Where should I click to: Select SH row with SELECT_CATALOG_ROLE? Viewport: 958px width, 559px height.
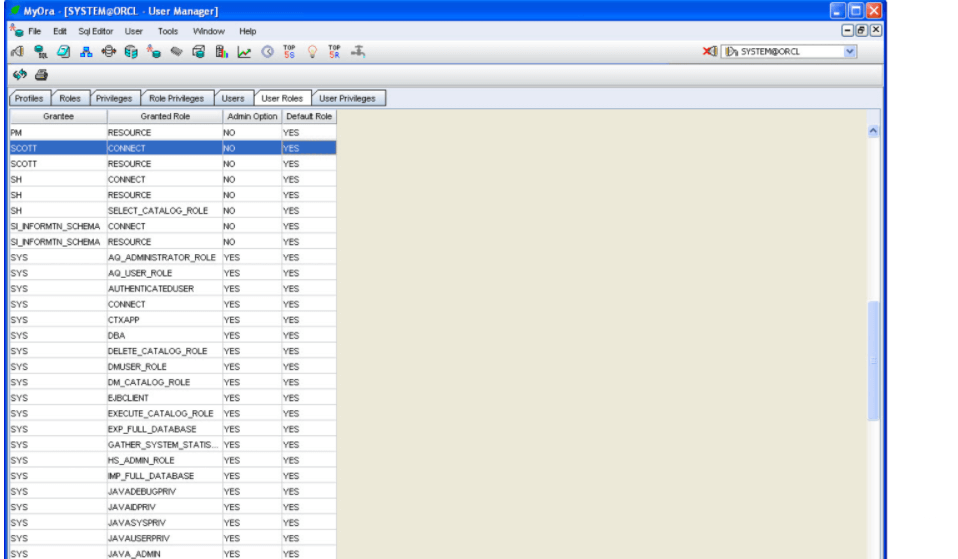point(173,211)
